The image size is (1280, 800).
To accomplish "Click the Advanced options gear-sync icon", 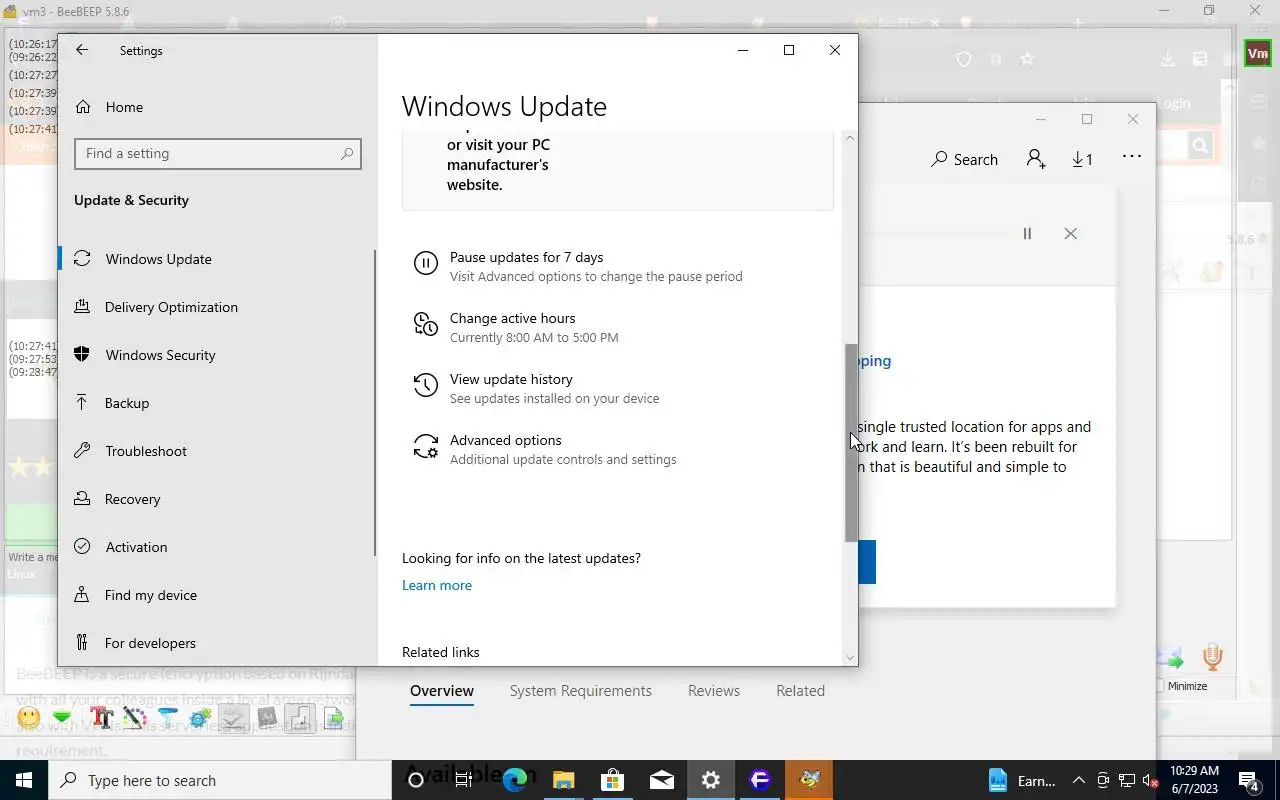I will 425,446.
